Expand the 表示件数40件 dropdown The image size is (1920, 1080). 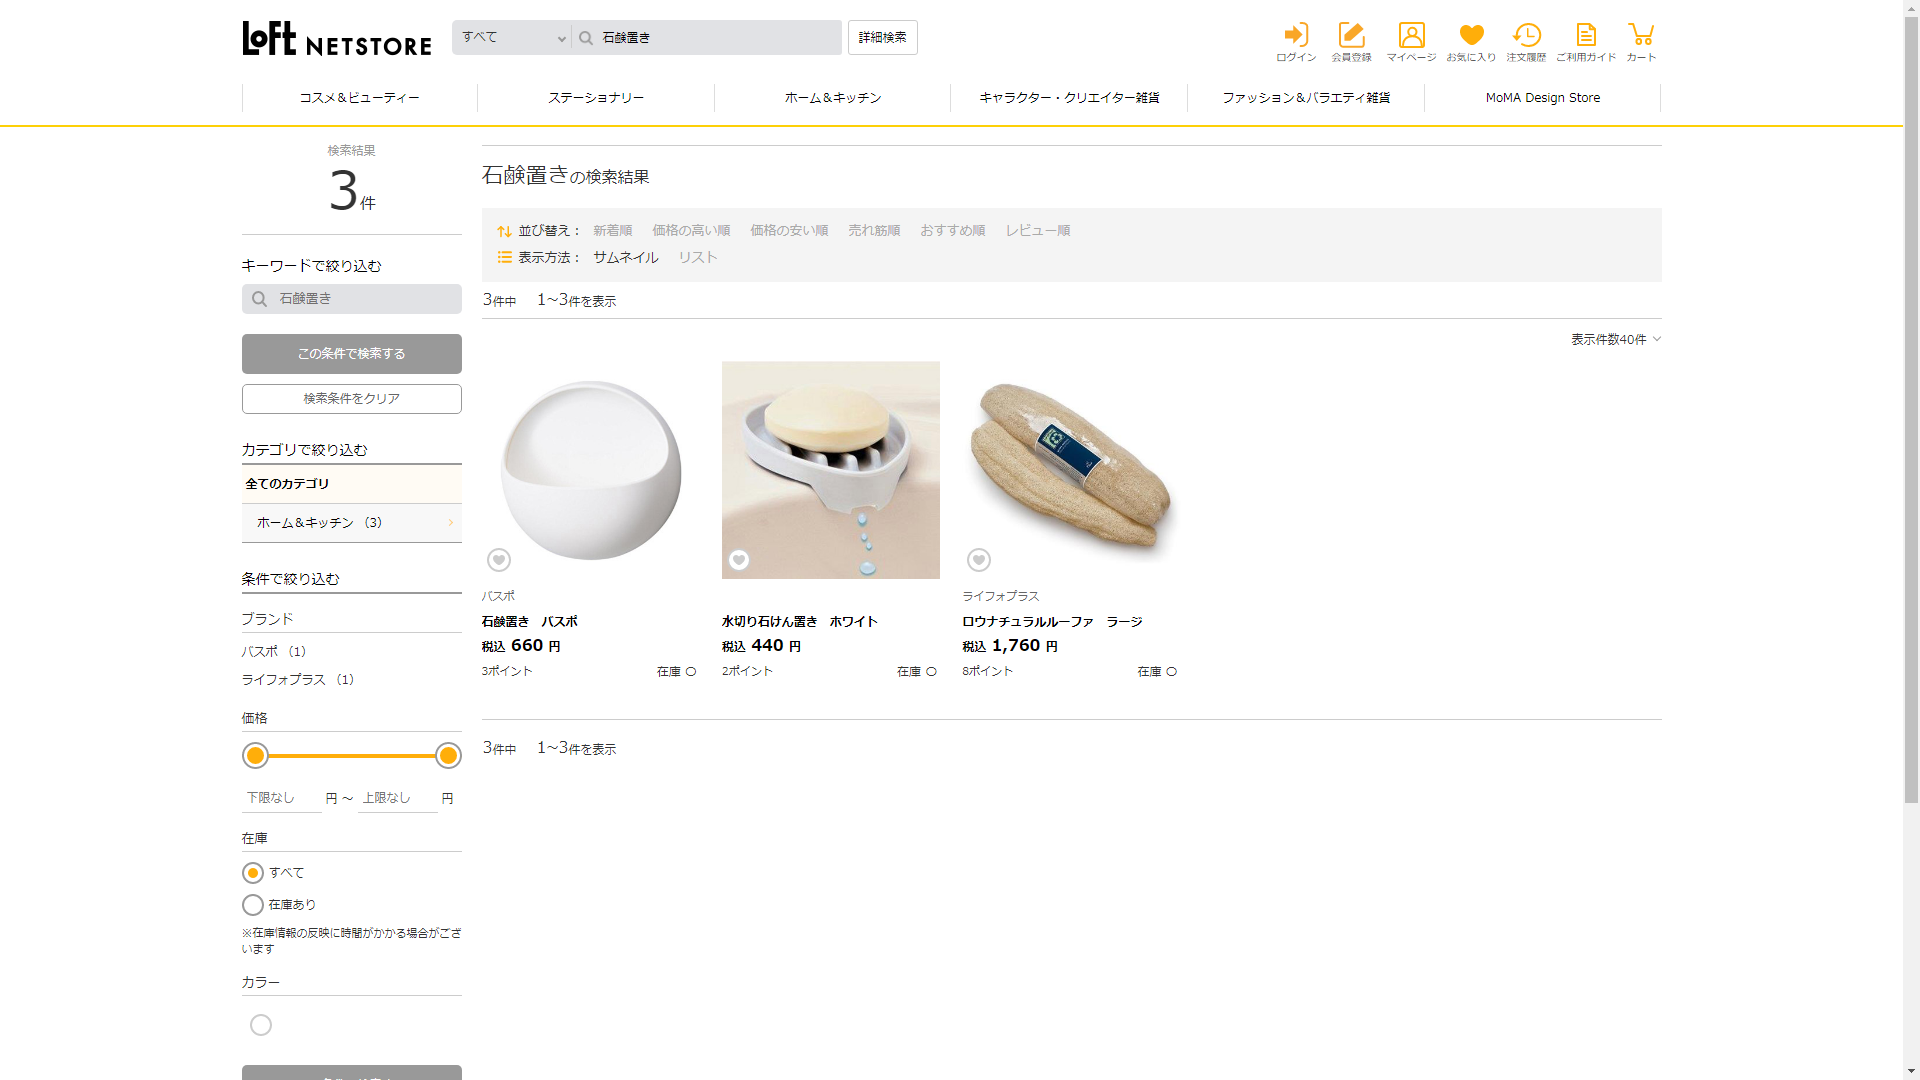pyautogui.click(x=1615, y=340)
